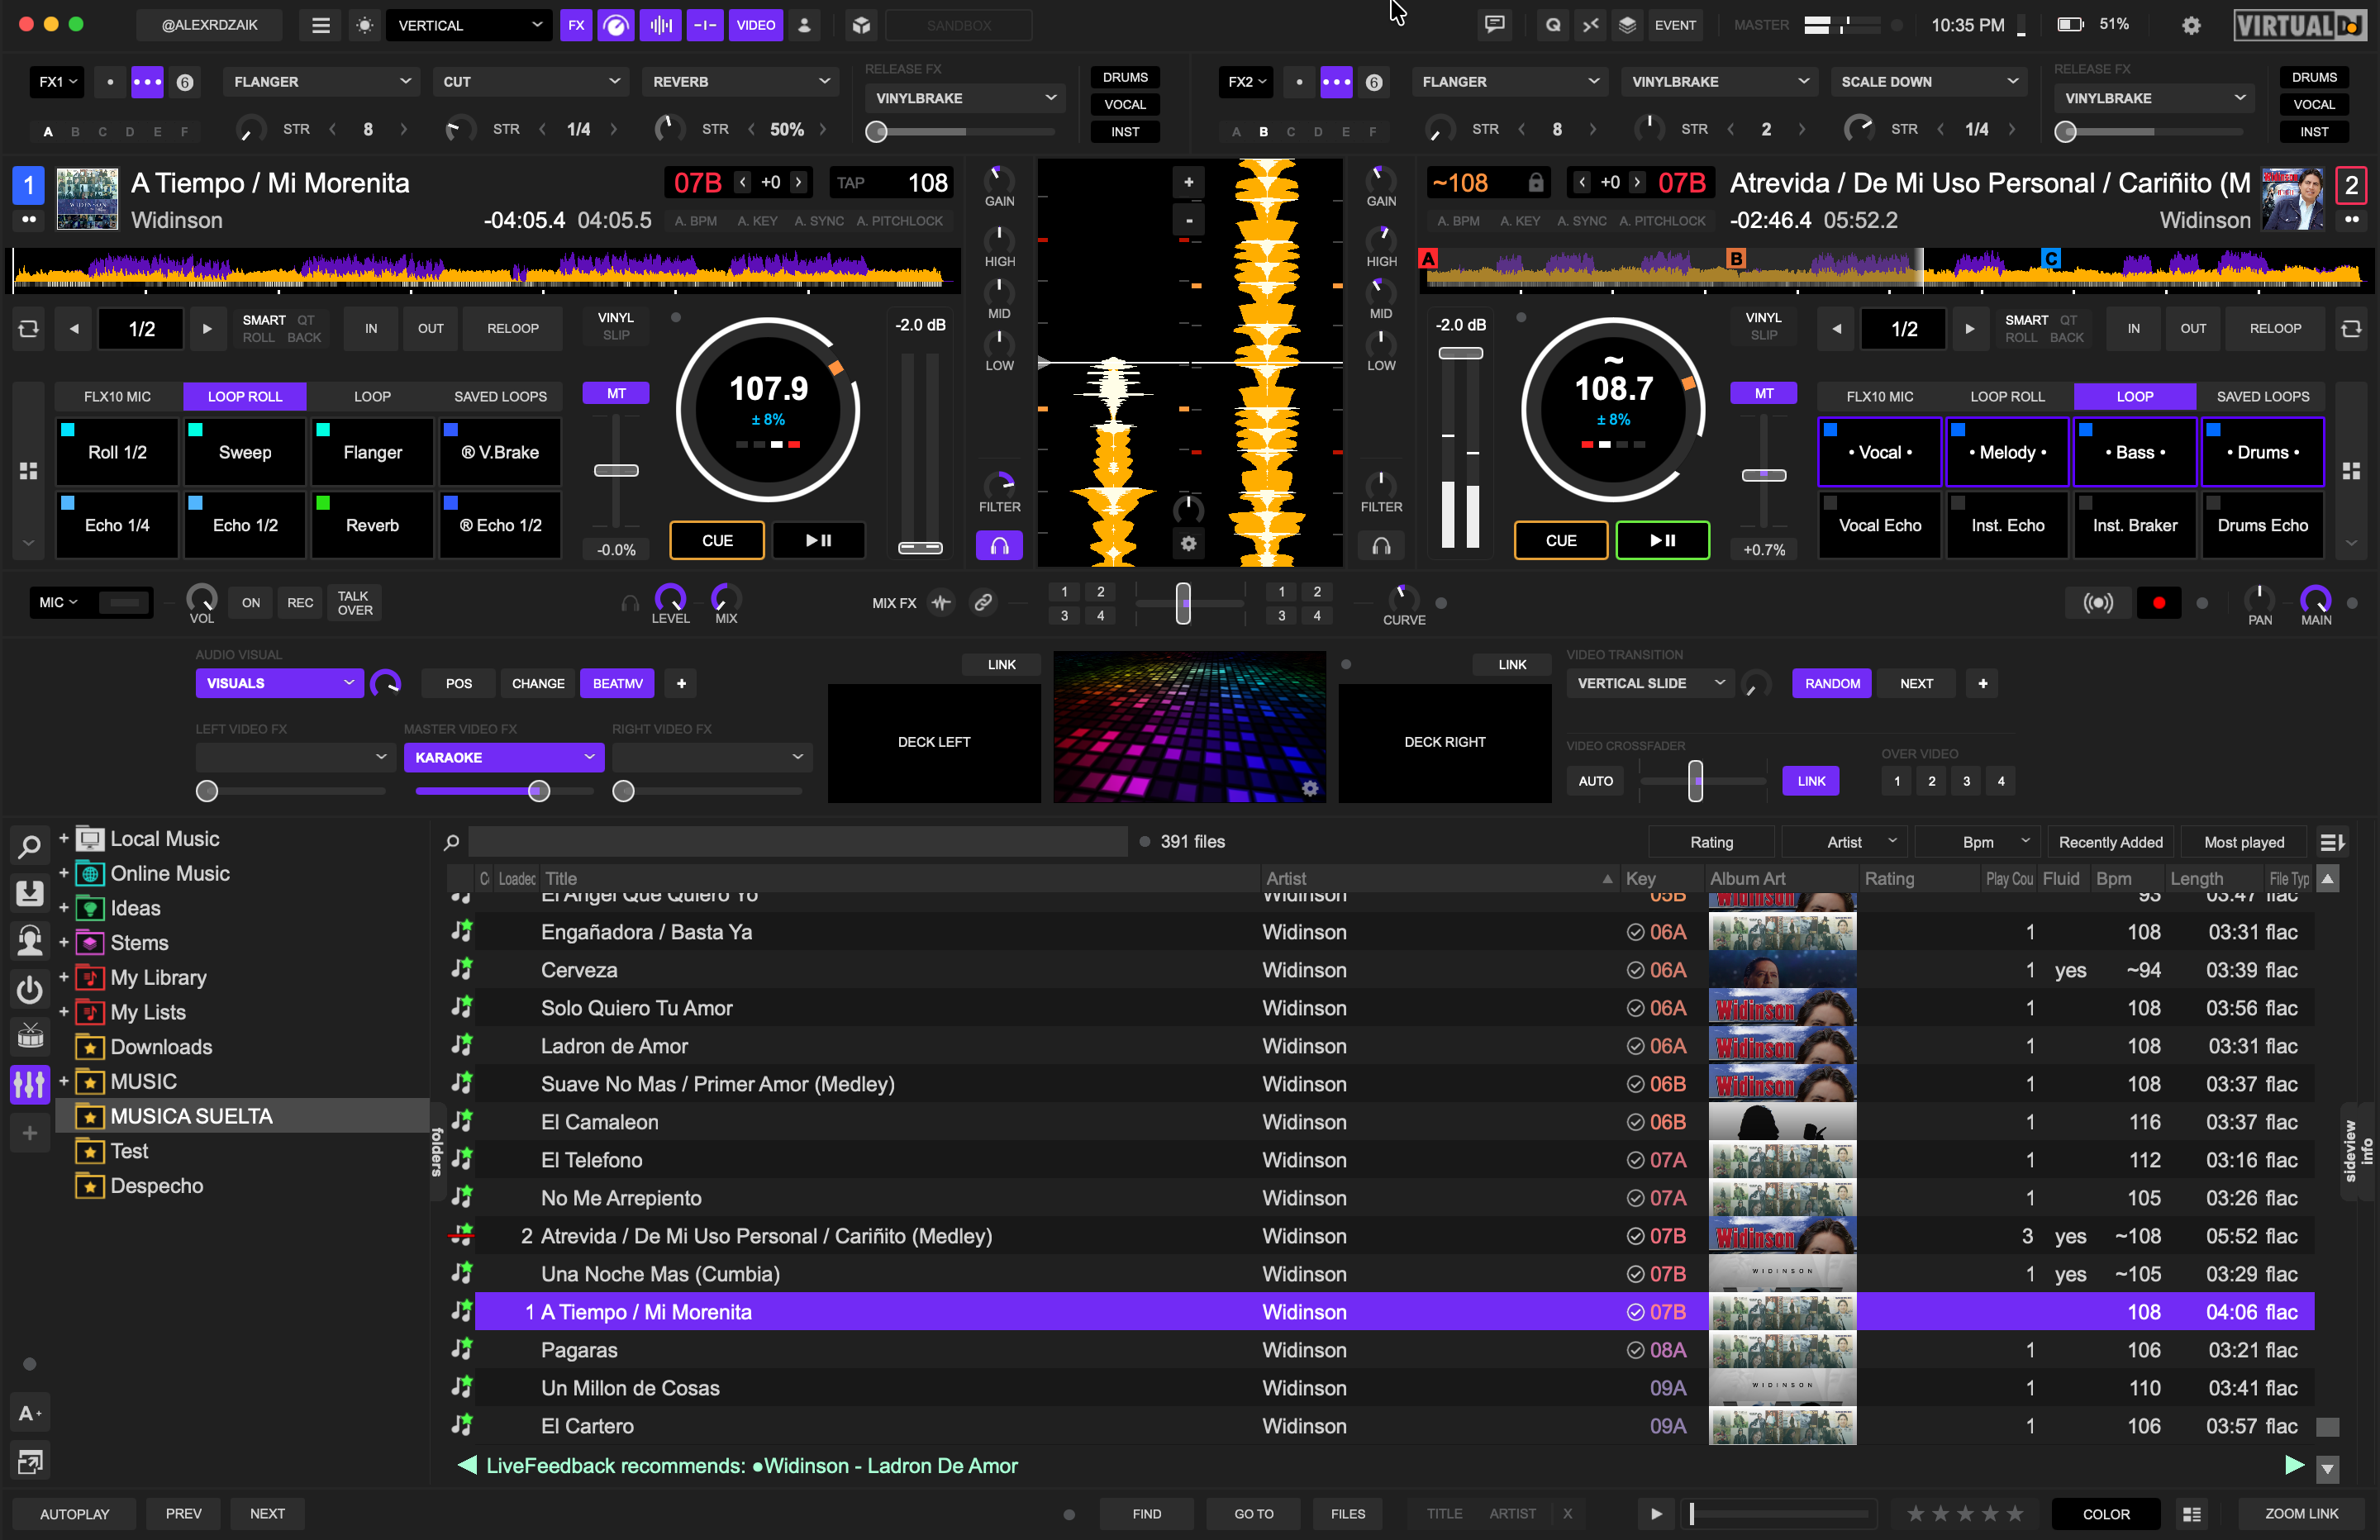
Task: Open the KARAOKE master video FX dropdown
Action: tap(504, 758)
